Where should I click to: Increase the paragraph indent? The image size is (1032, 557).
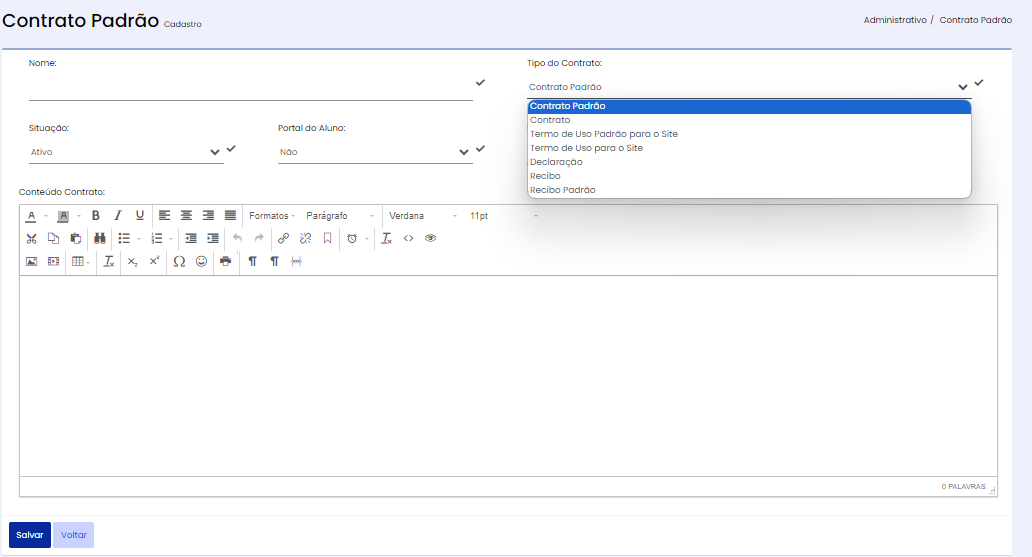pyautogui.click(x=213, y=238)
